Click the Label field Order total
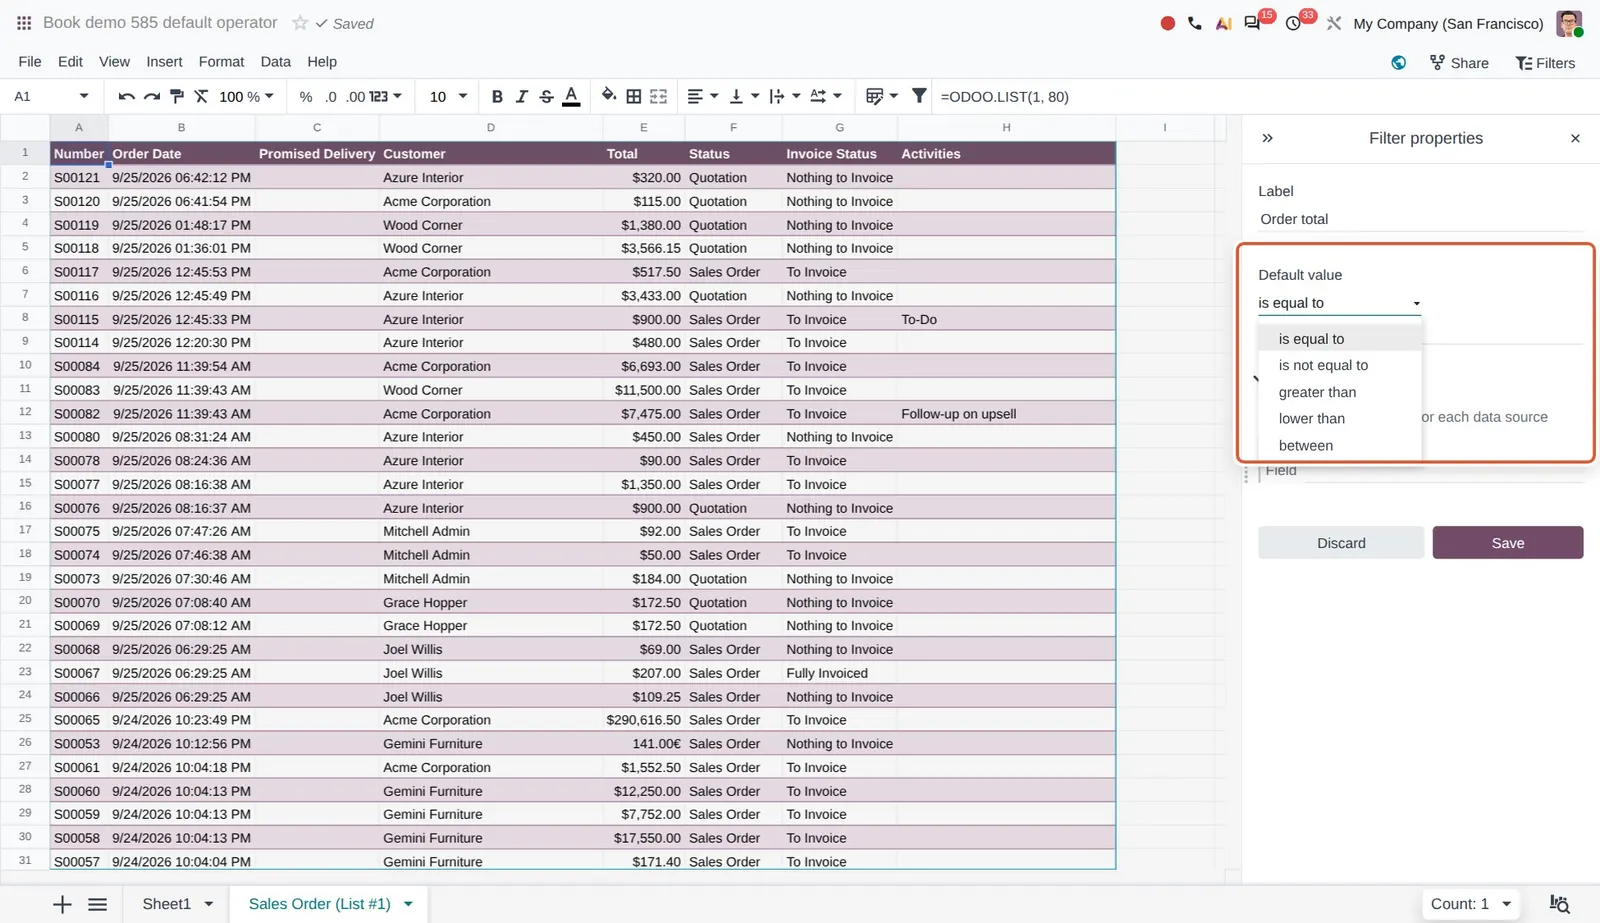This screenshot has height=923, width=1600. pyautogui.click(x=1421, y=219)
